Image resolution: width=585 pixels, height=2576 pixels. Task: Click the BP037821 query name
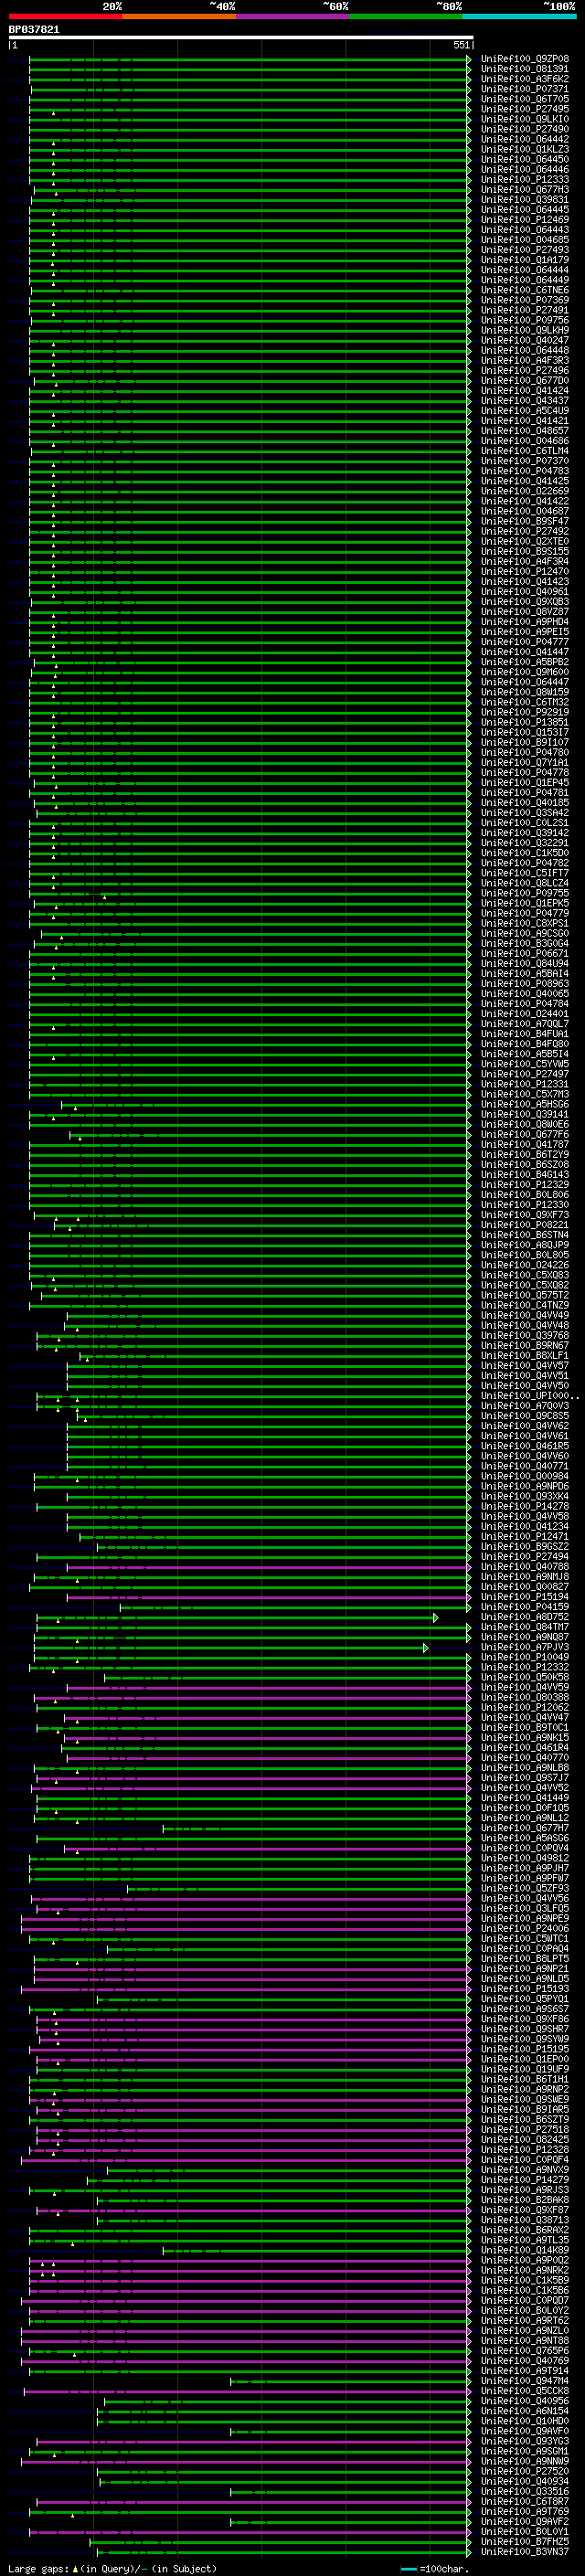34,29
